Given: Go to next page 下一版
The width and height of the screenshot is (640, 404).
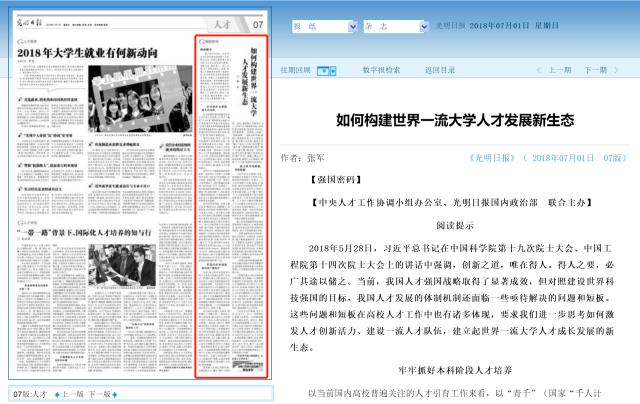Looking at the screenshot, I should click(101, 394).
